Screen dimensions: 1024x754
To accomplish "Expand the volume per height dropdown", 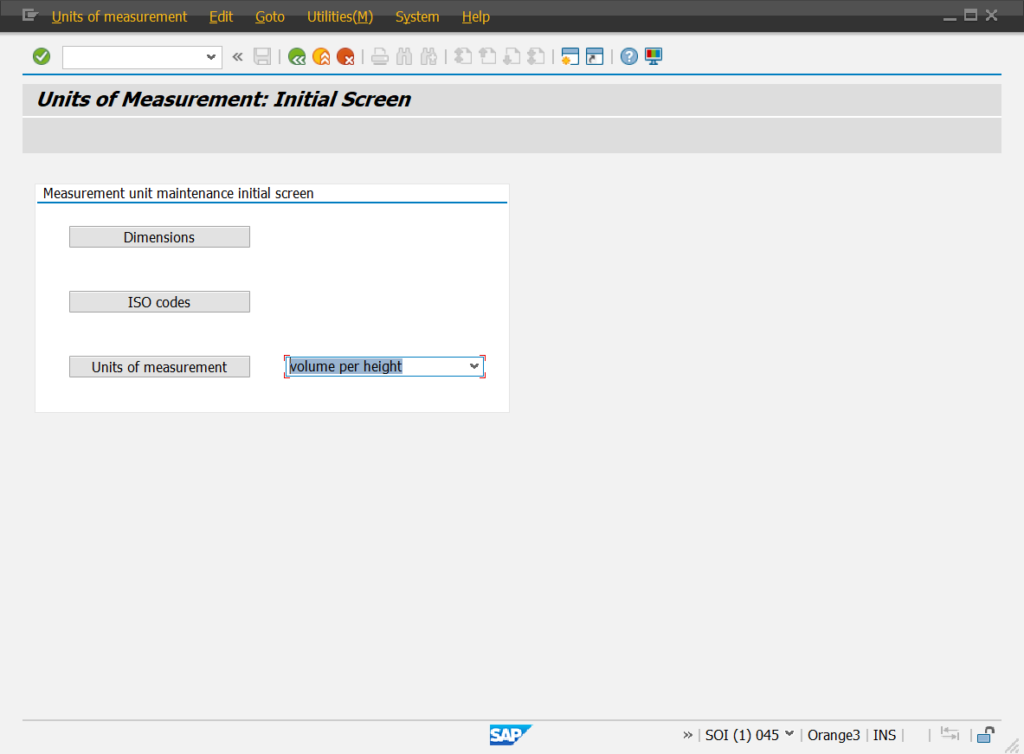I will pyautogui.click(x=474, y=366).
